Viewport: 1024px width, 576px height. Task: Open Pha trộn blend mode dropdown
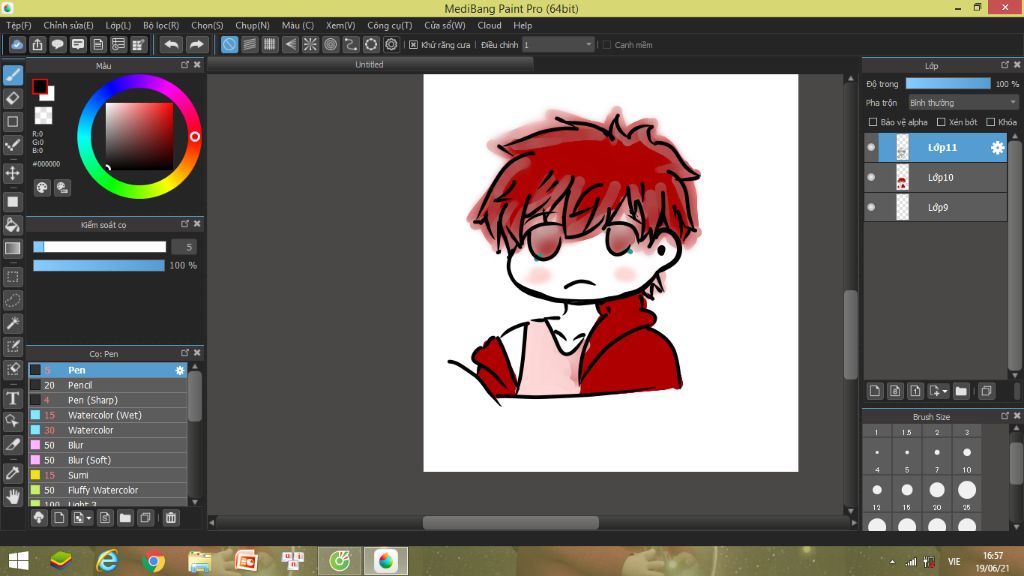pos(963,103)
